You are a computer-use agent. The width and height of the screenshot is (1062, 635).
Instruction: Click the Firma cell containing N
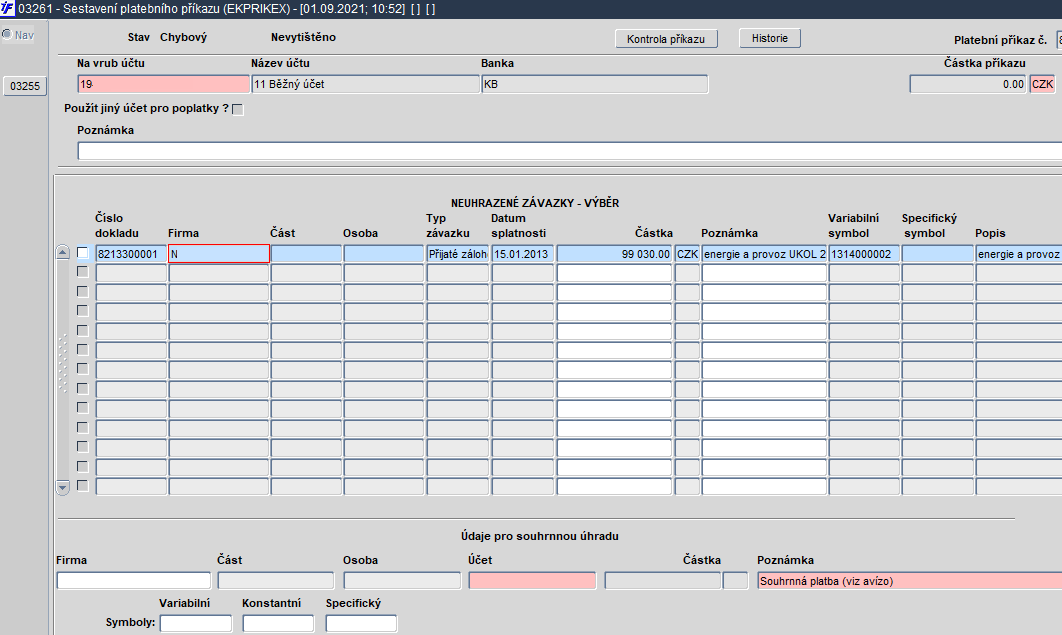click(x=219, y=254)
